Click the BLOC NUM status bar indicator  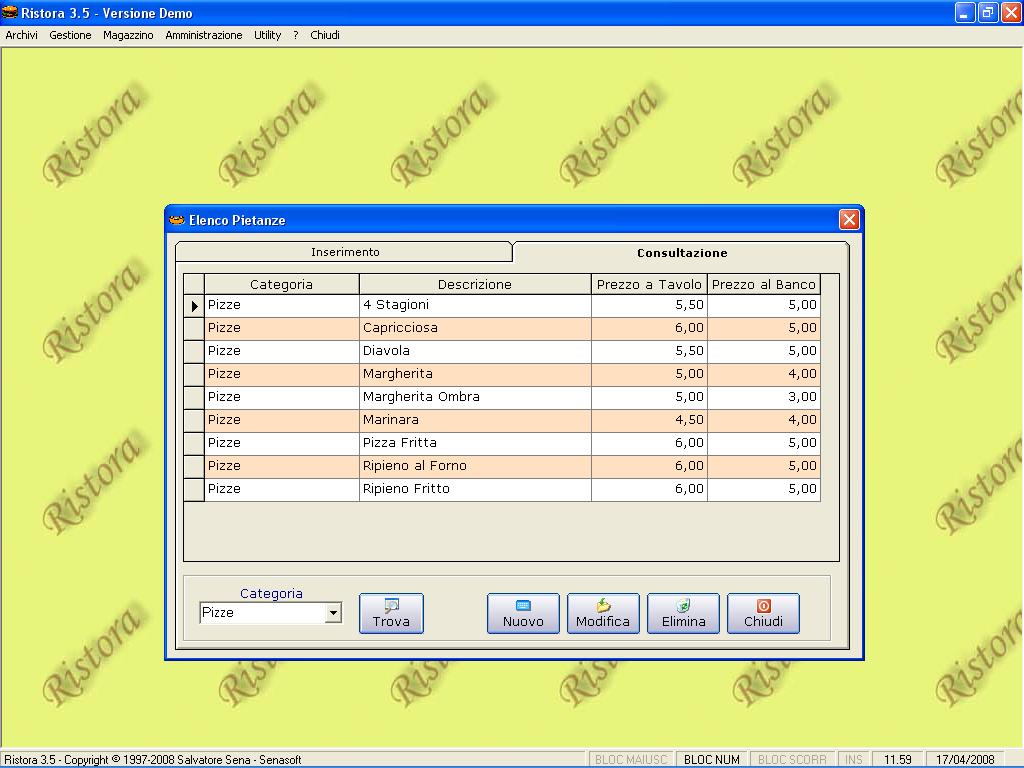[711, 760]
